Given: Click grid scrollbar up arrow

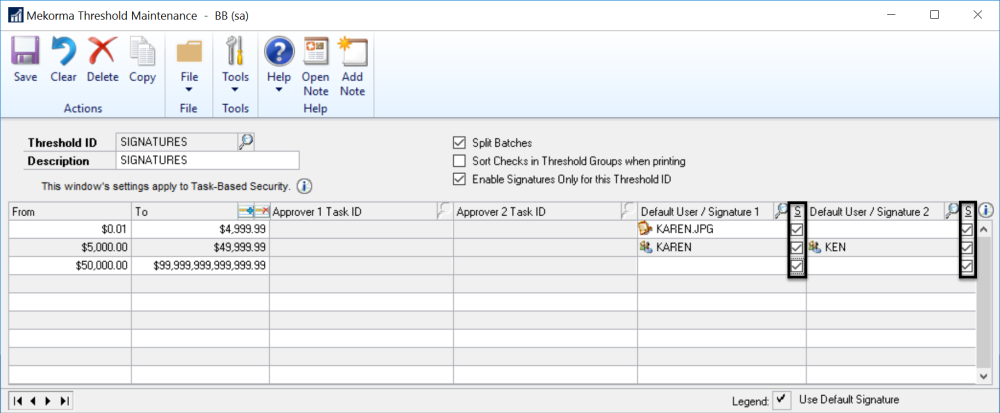Looking at the screenshot, I should (x=983, y=229).
